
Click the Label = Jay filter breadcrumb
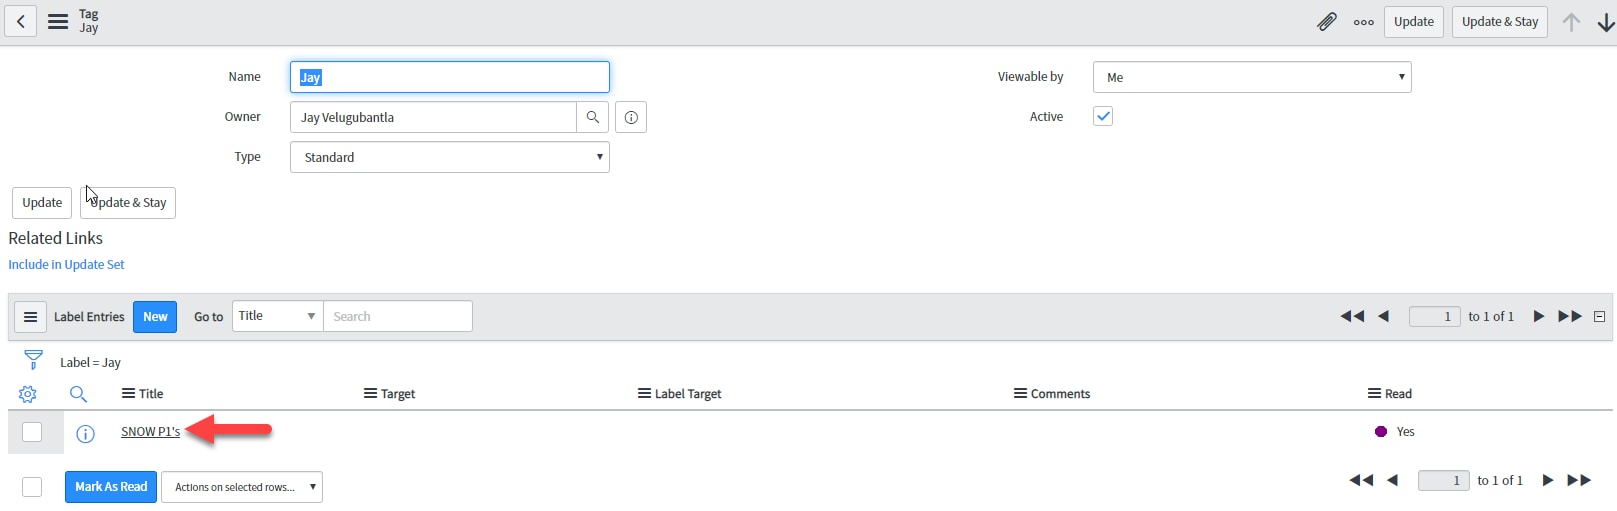[x=90, y=363]
